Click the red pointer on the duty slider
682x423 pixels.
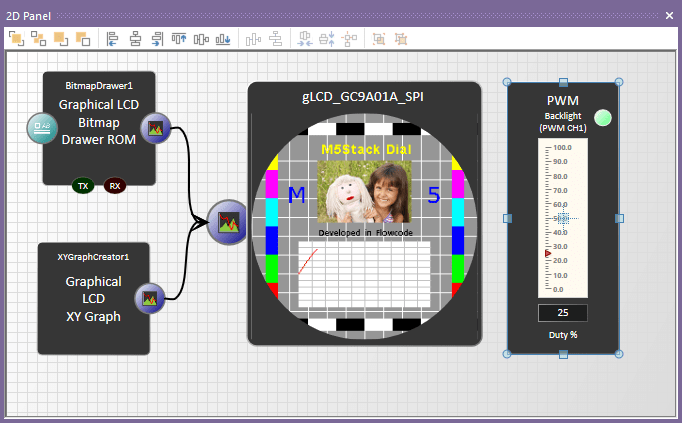click(x=548, y=253)
